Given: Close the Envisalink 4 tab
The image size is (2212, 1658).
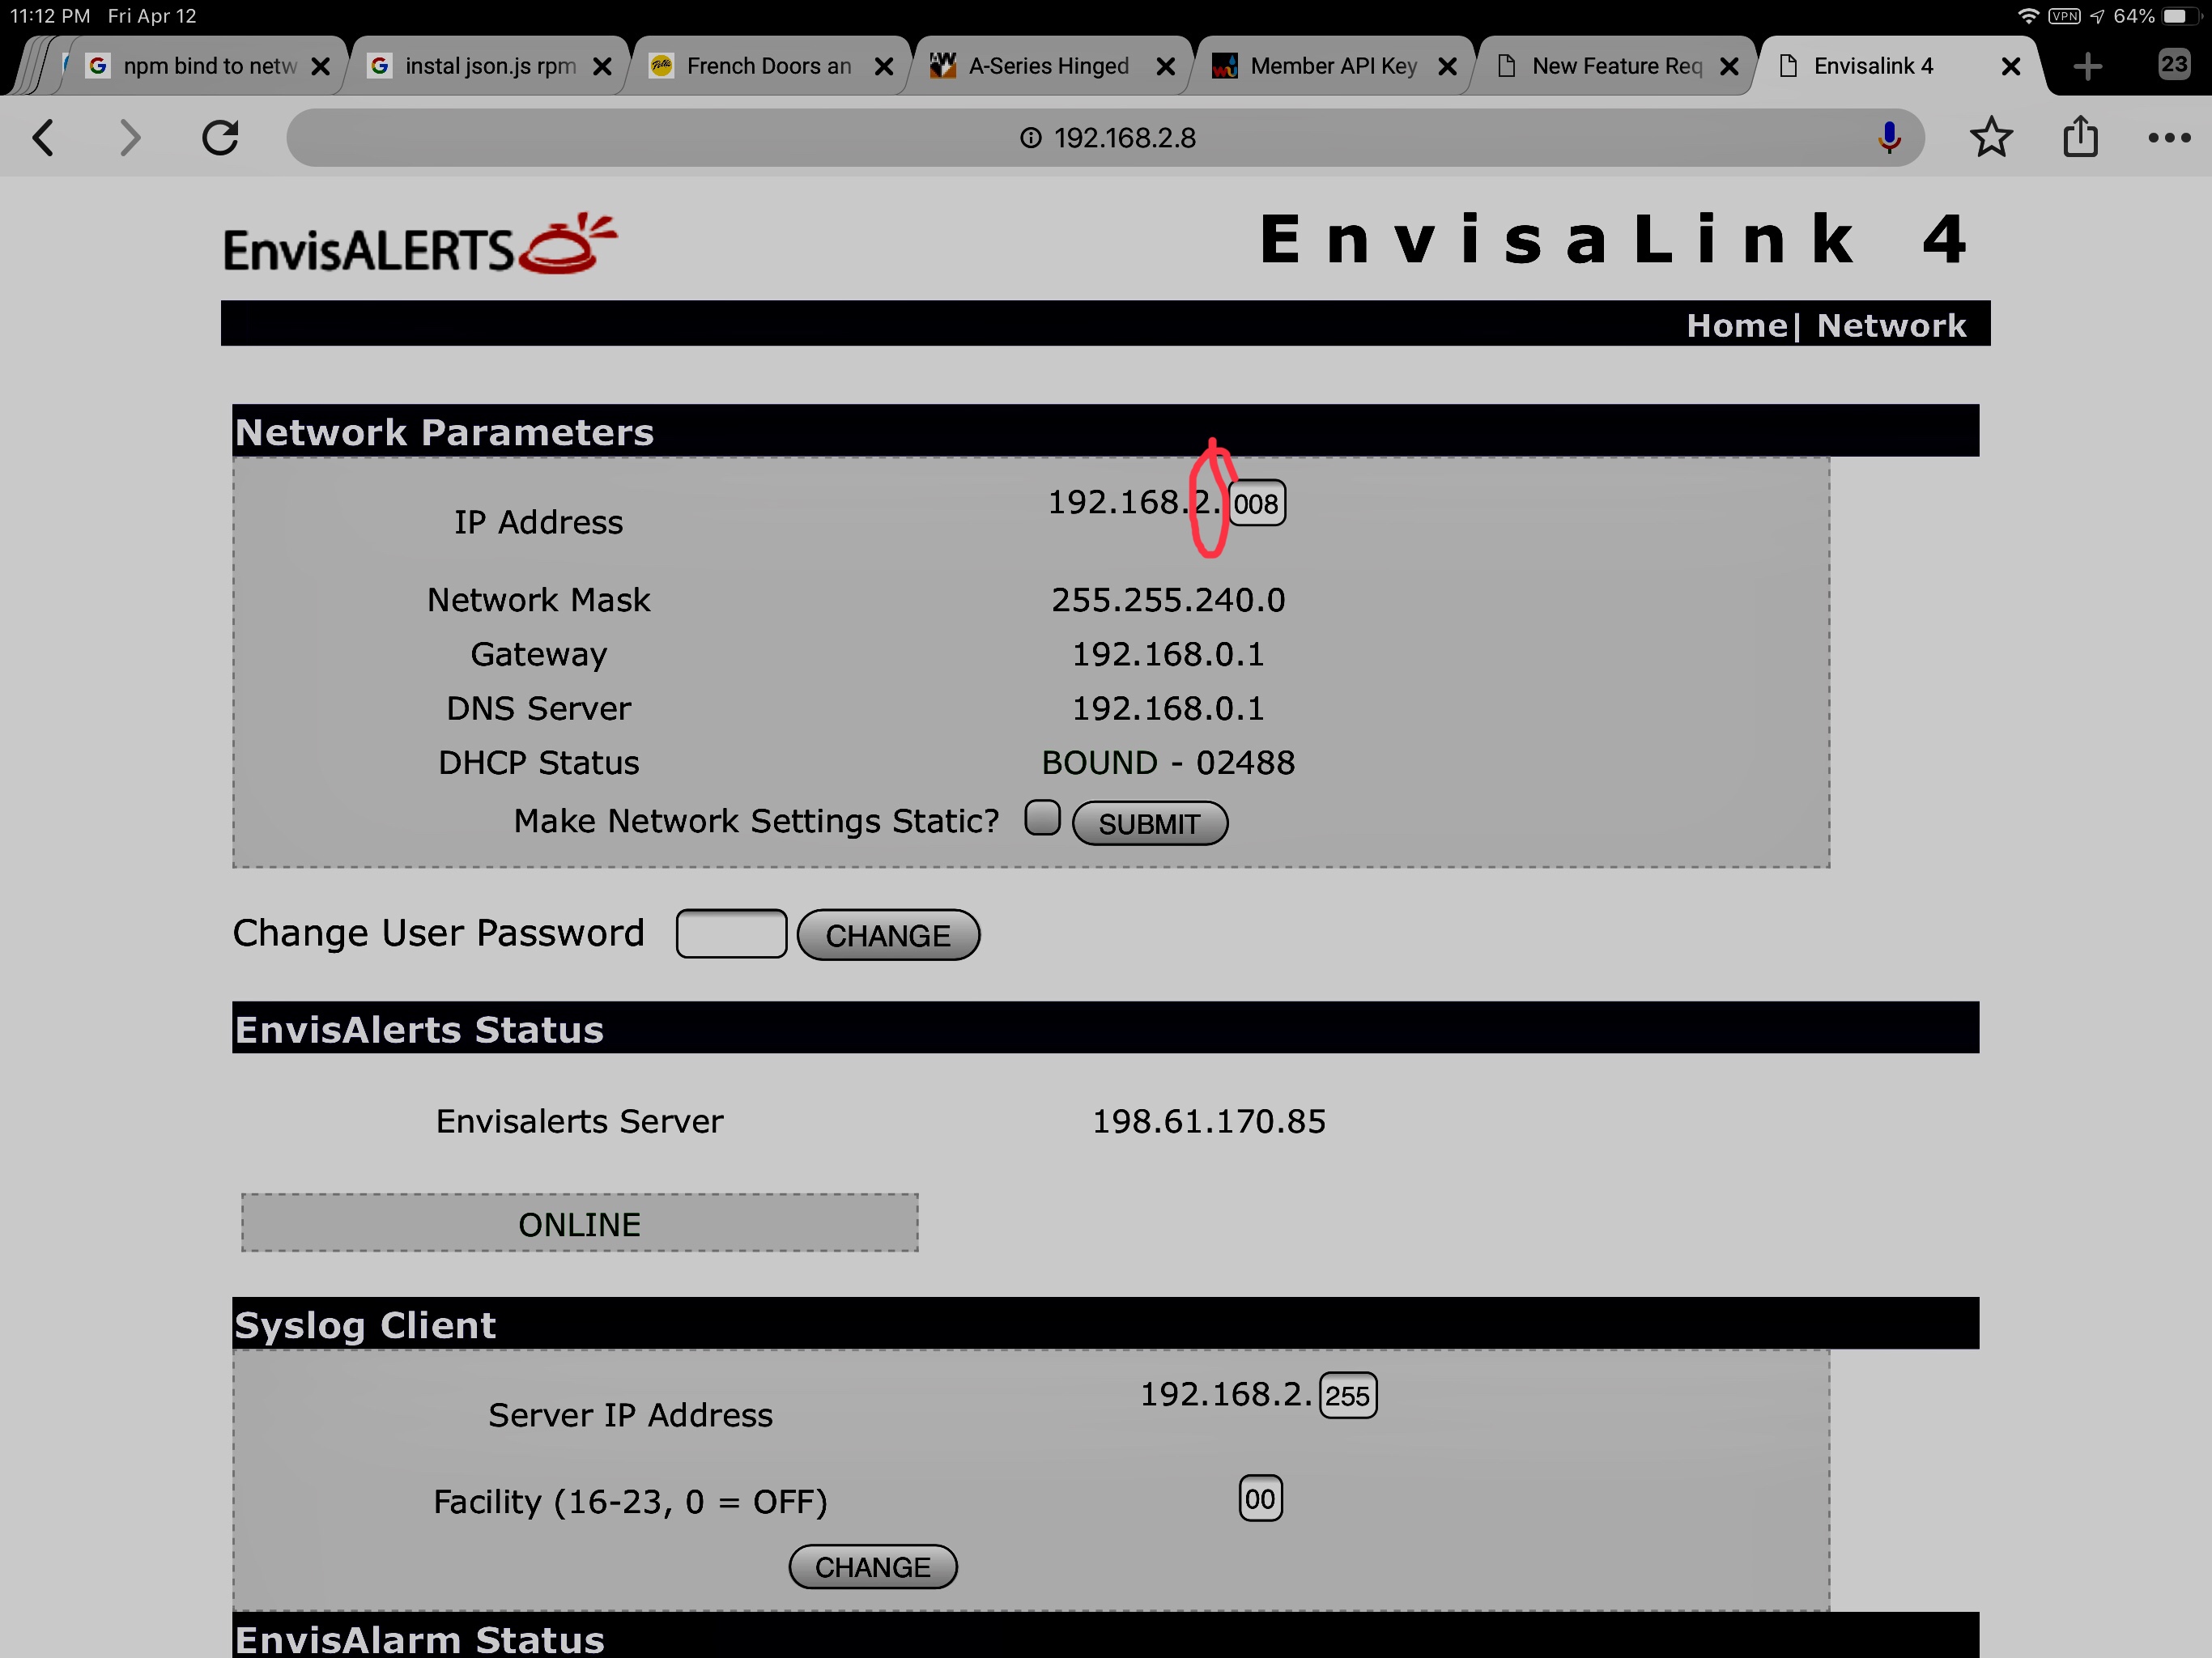Looking at the screenshot, I should (x=2010, y=66).
